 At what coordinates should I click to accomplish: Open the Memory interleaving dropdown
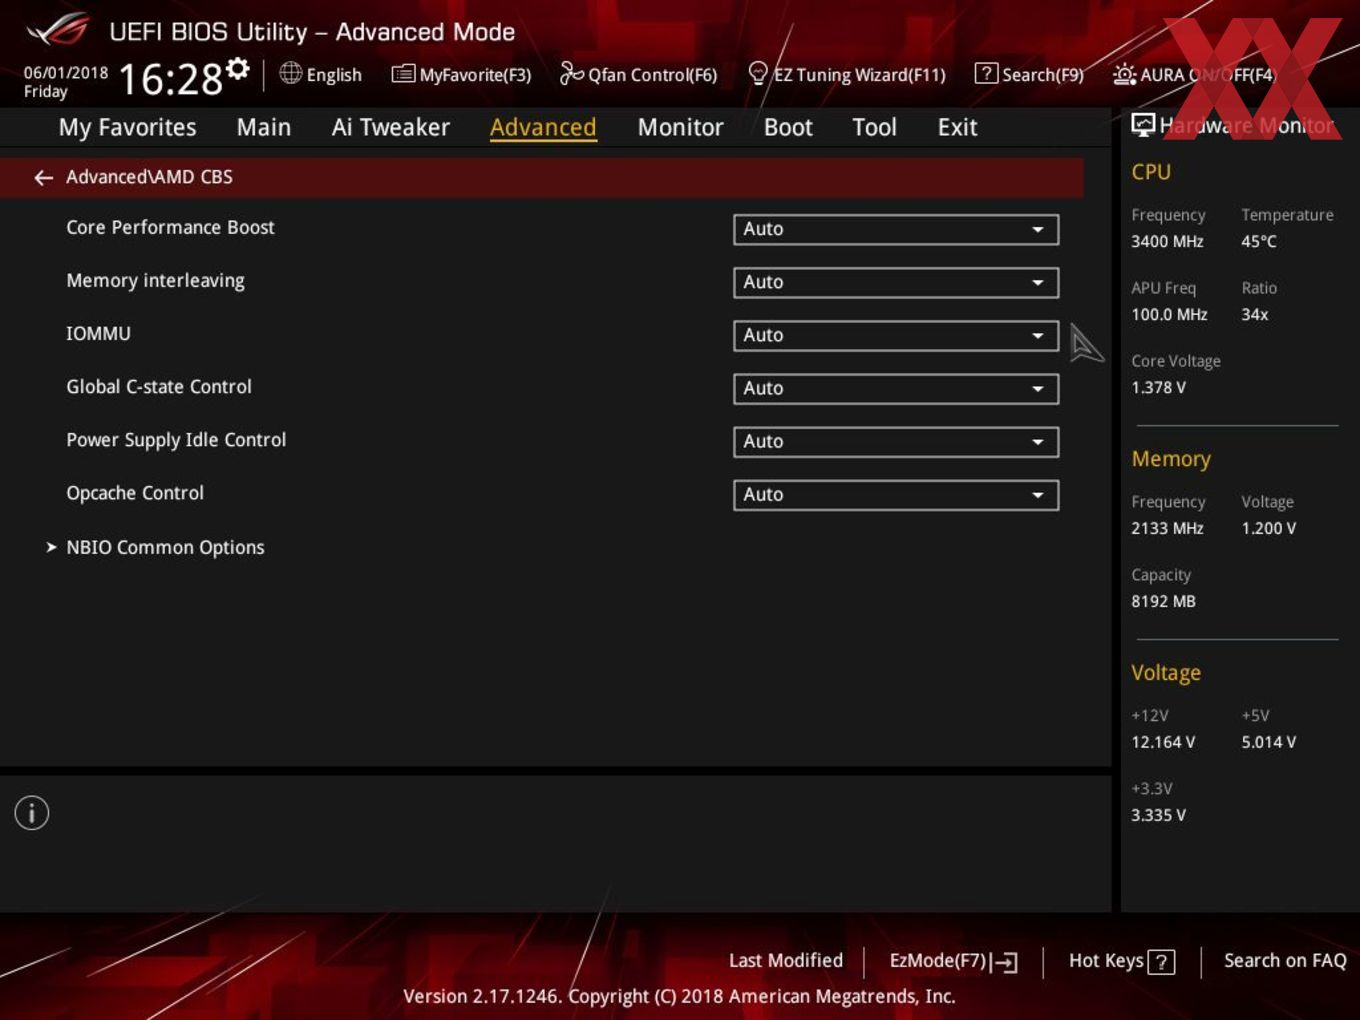(x=896, y=282)
